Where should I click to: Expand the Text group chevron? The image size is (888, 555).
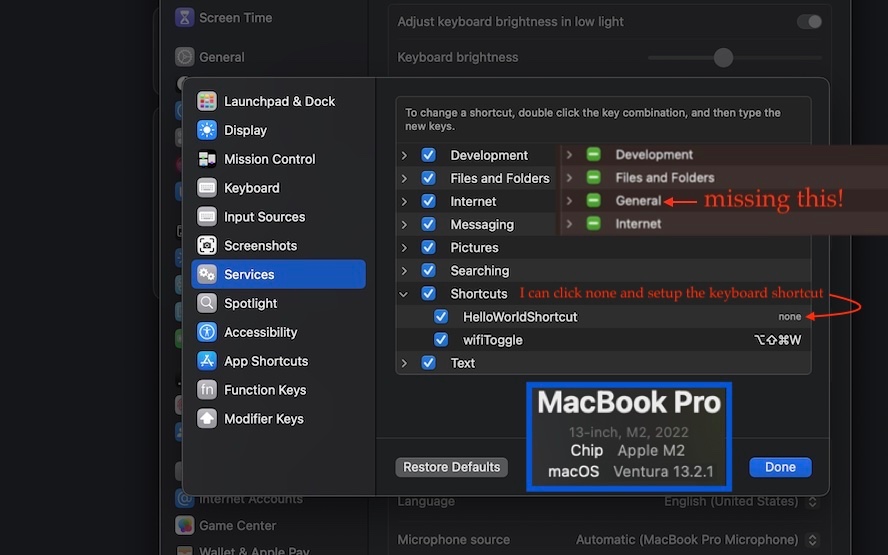tap(404, 363)
